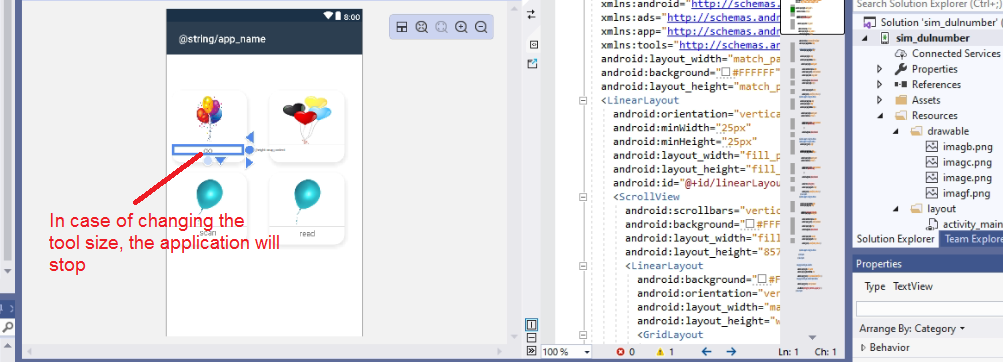
Task: Collapse the sim_dulnumber project node
Action: coord(865,38)
